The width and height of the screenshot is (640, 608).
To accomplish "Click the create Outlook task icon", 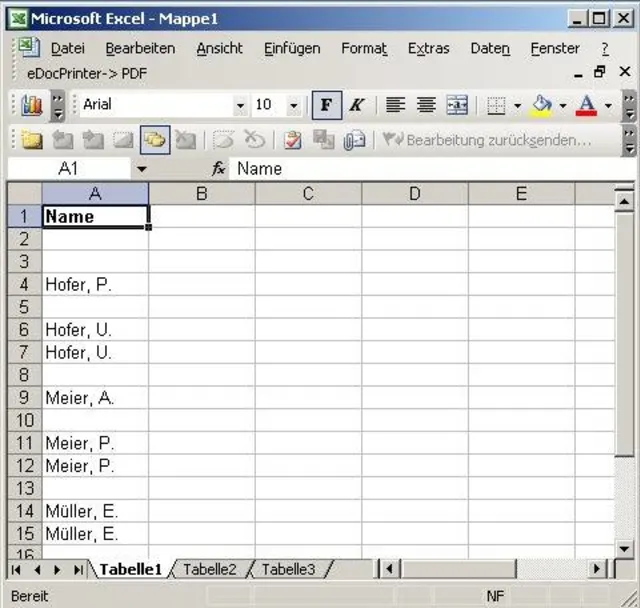I will point(292,140).
